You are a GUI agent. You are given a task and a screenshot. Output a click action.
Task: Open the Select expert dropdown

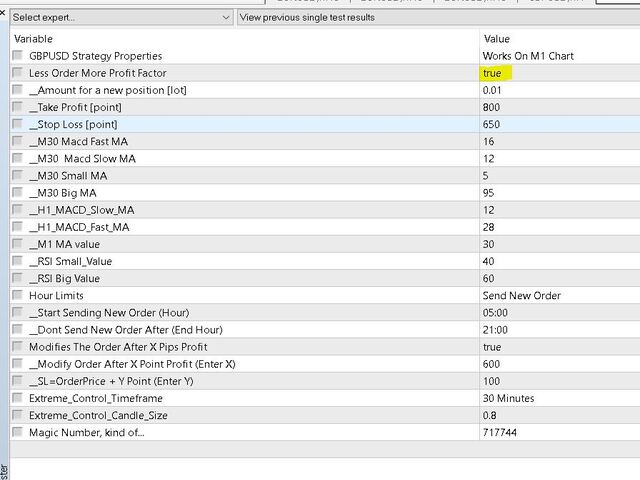pyautogui.click(x=121, y=18)
